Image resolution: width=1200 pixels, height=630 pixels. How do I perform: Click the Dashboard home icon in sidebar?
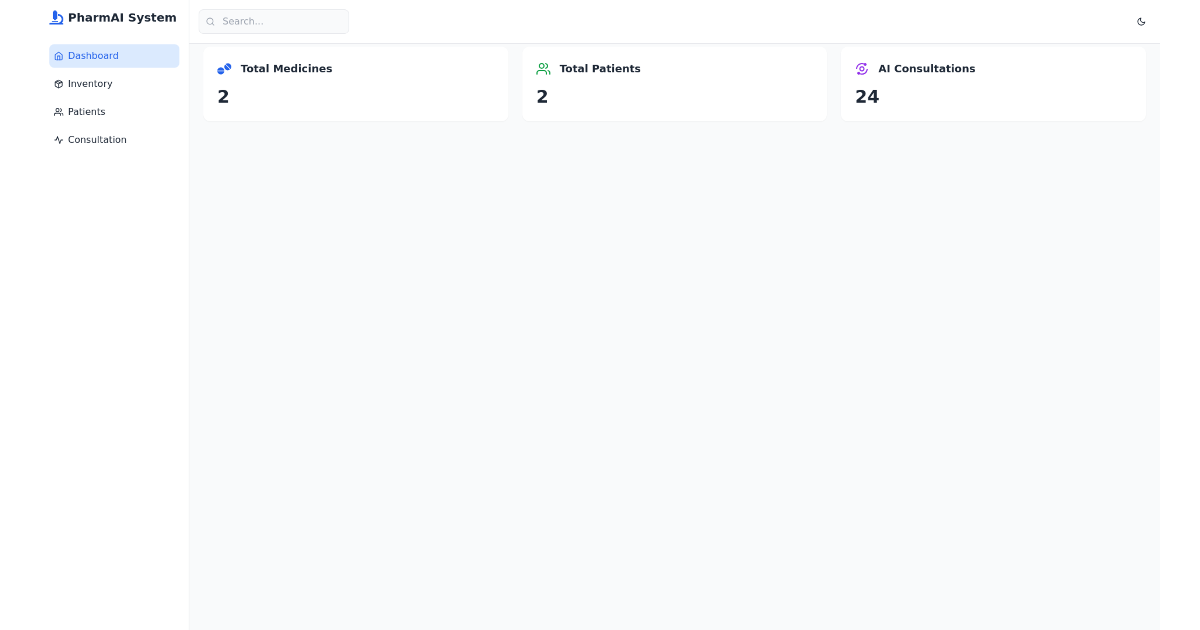pos(59,56)
